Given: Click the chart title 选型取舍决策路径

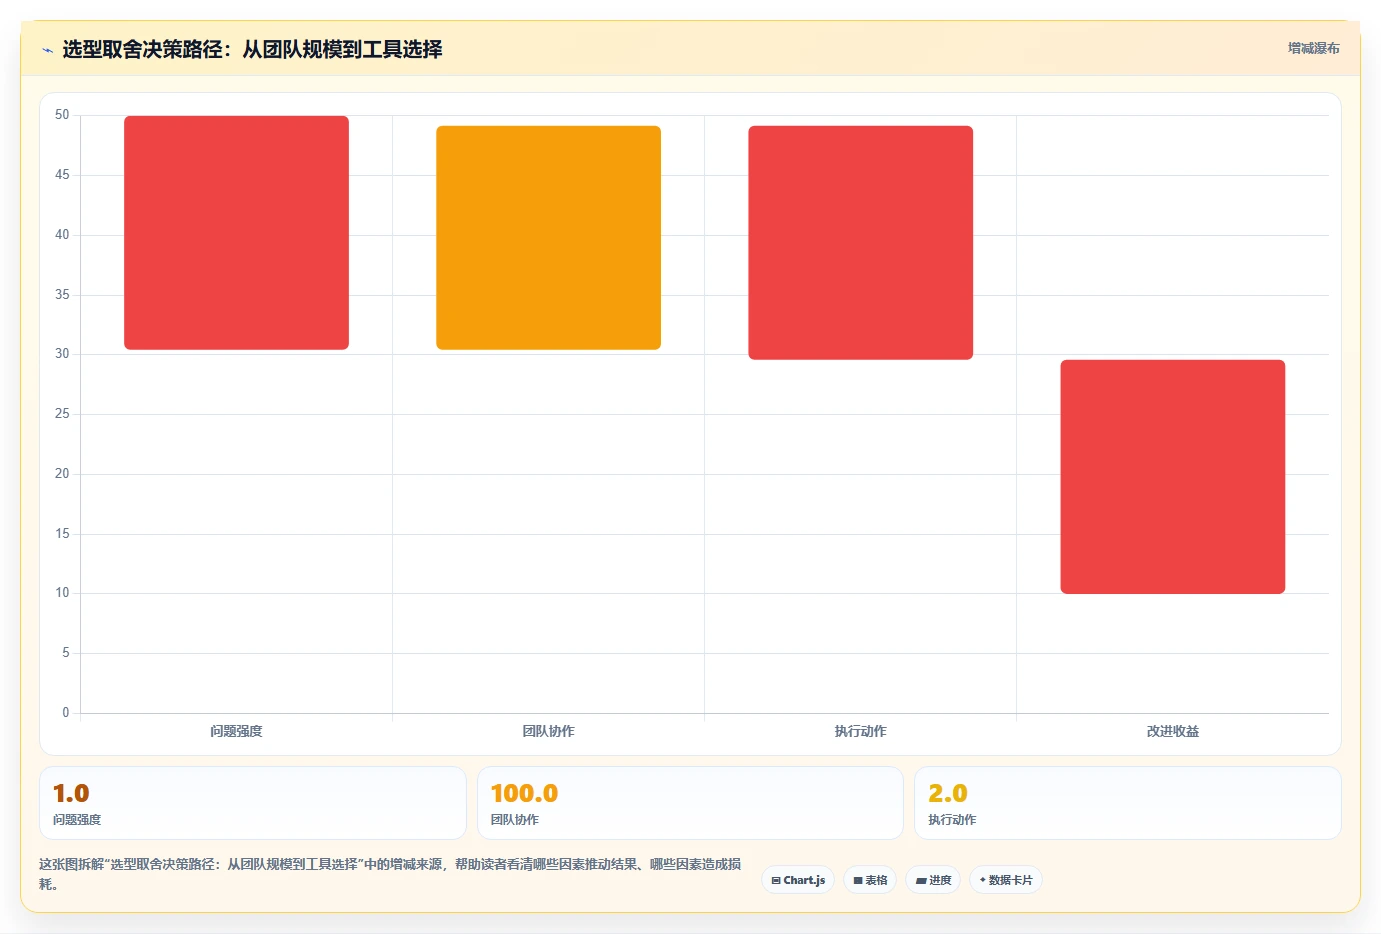Looking at the screenshot, I should click(252, 49).
